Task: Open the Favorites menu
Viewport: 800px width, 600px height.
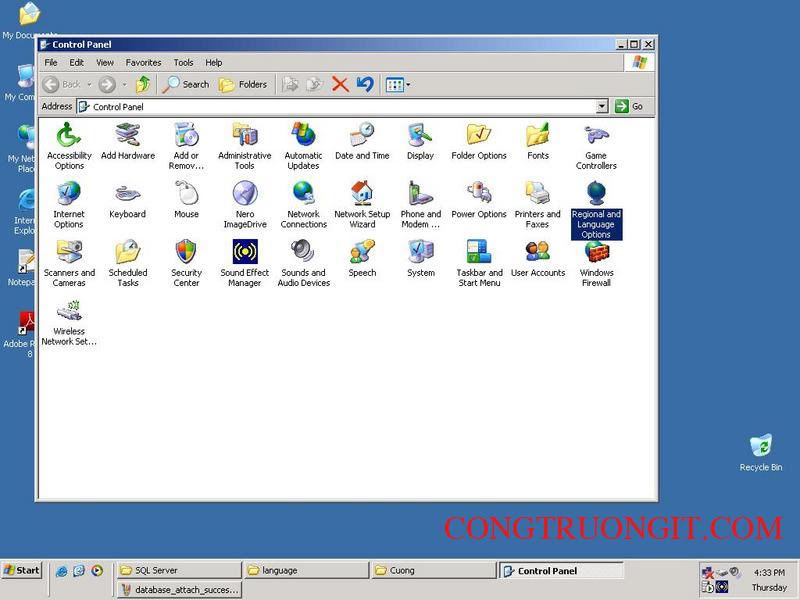Action: point(143,62)
